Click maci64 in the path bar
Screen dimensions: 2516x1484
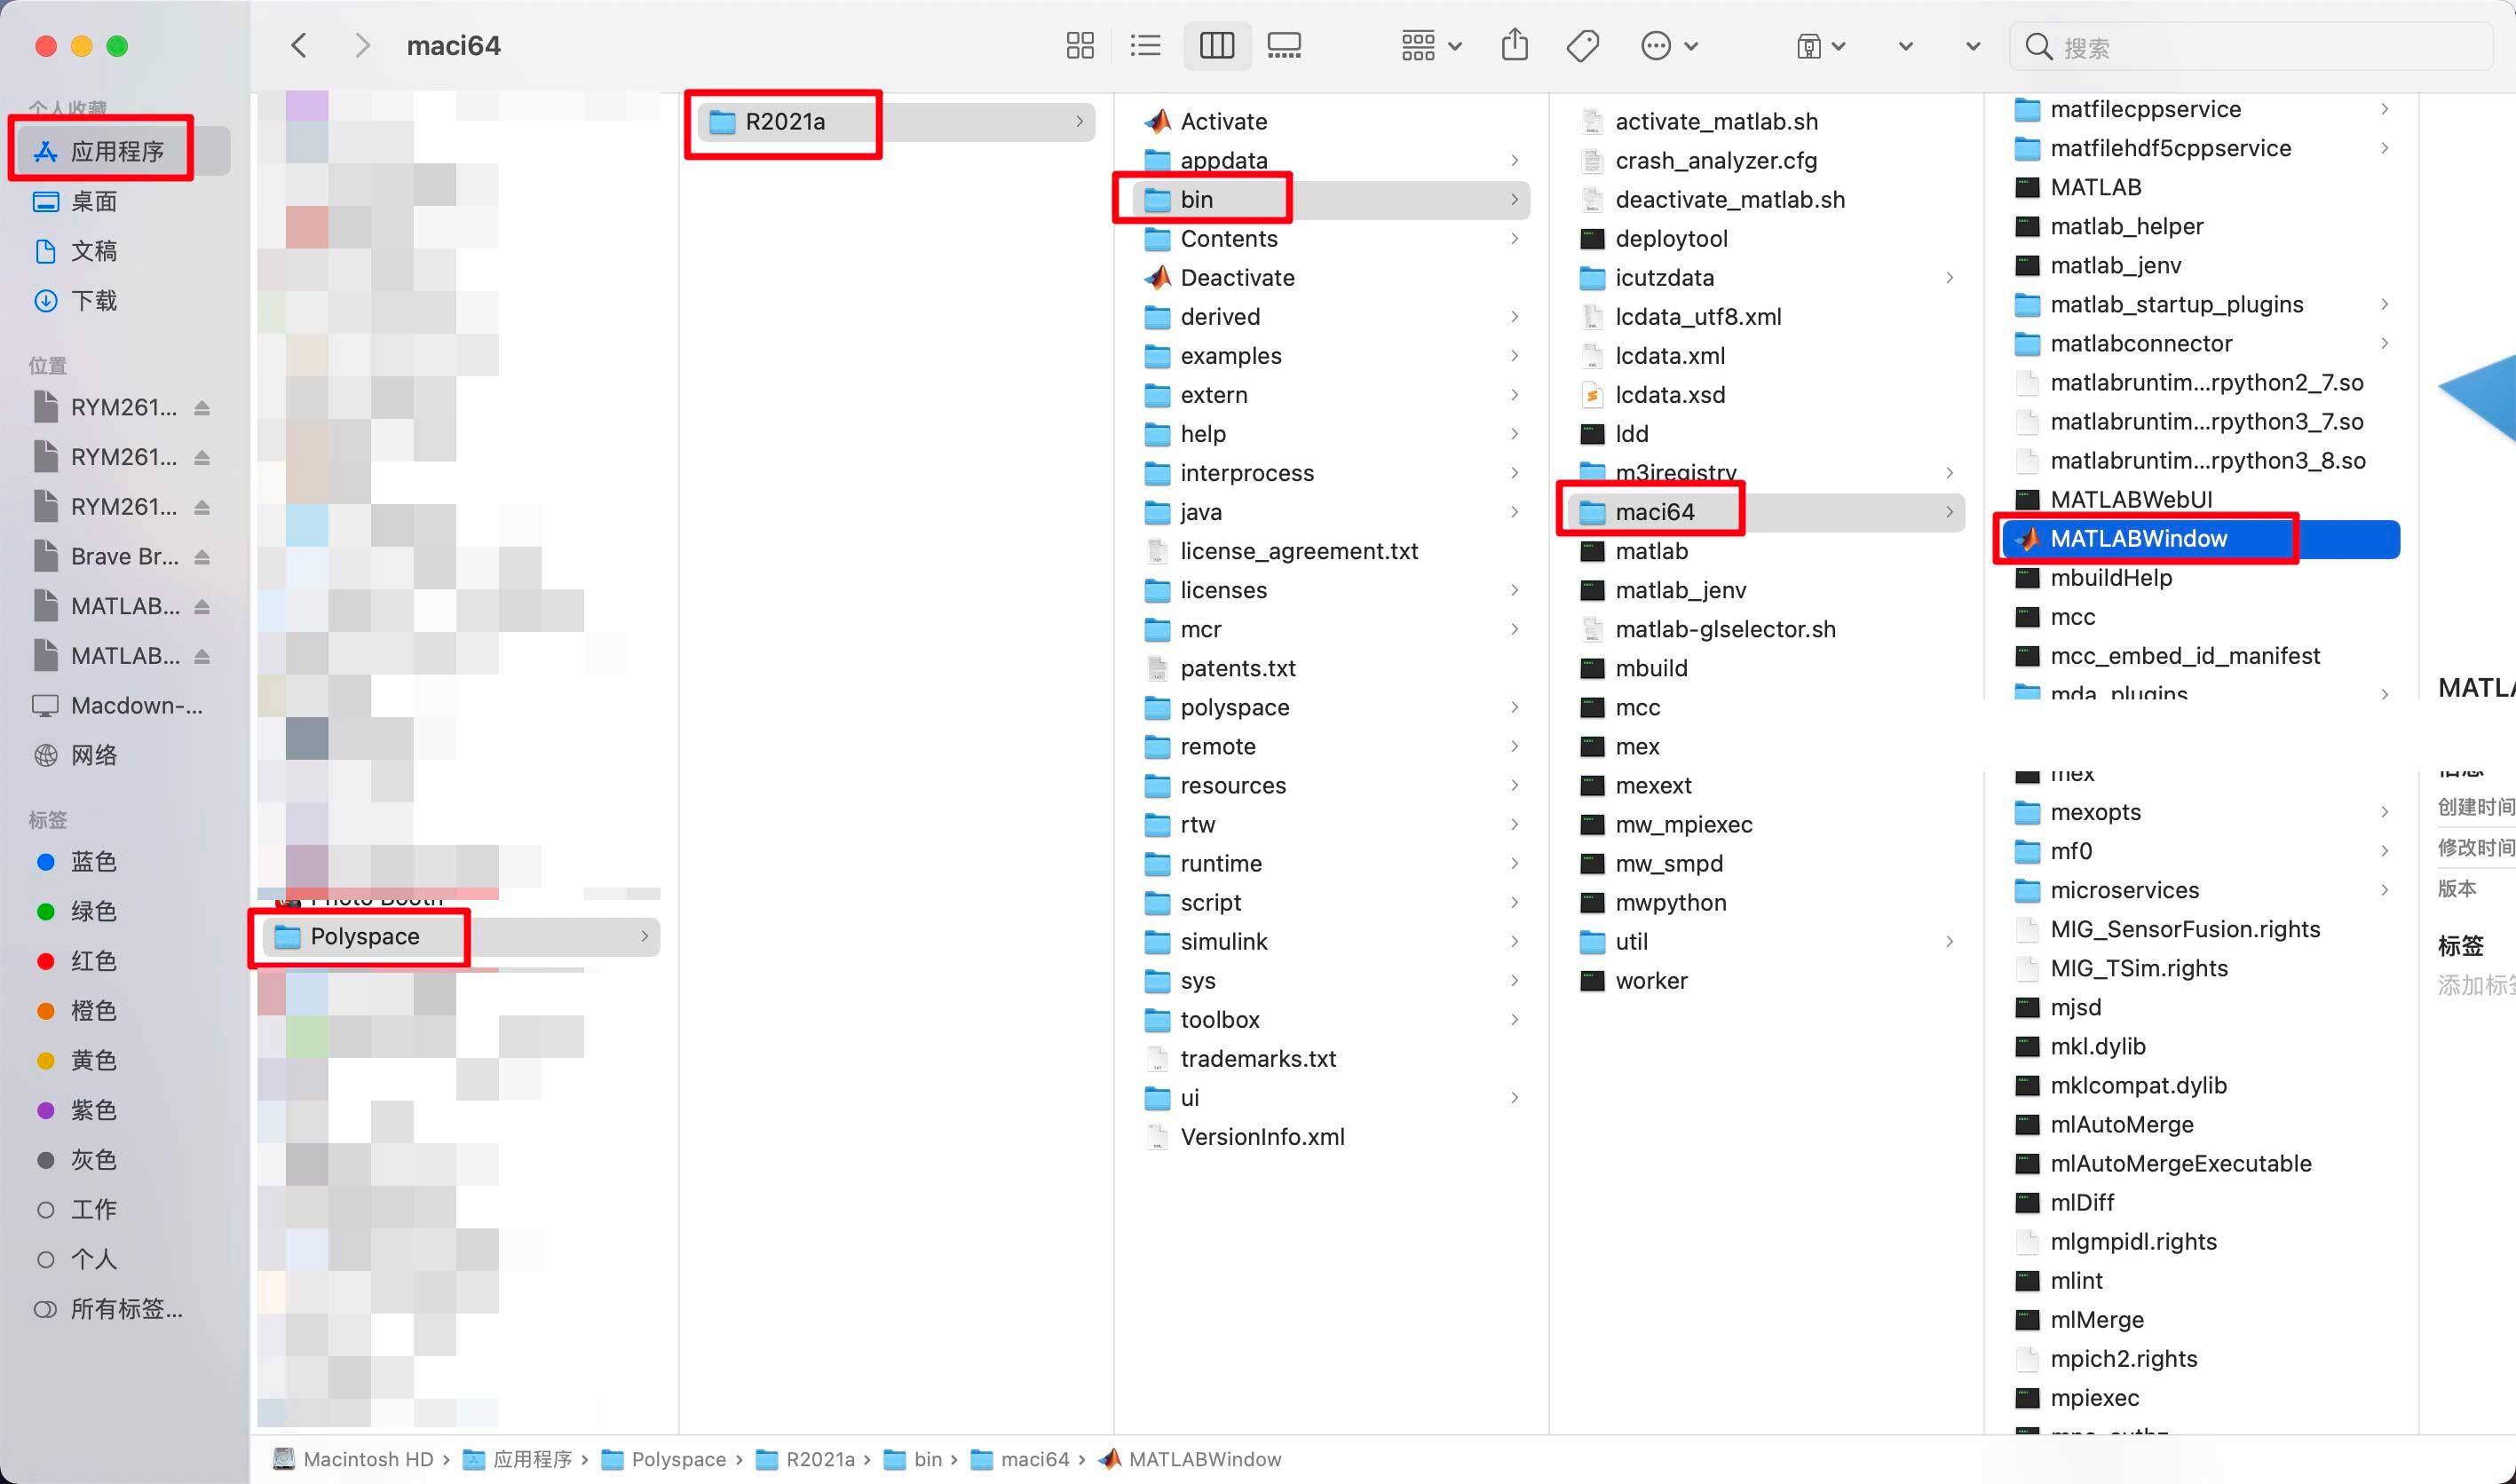1020,1459
